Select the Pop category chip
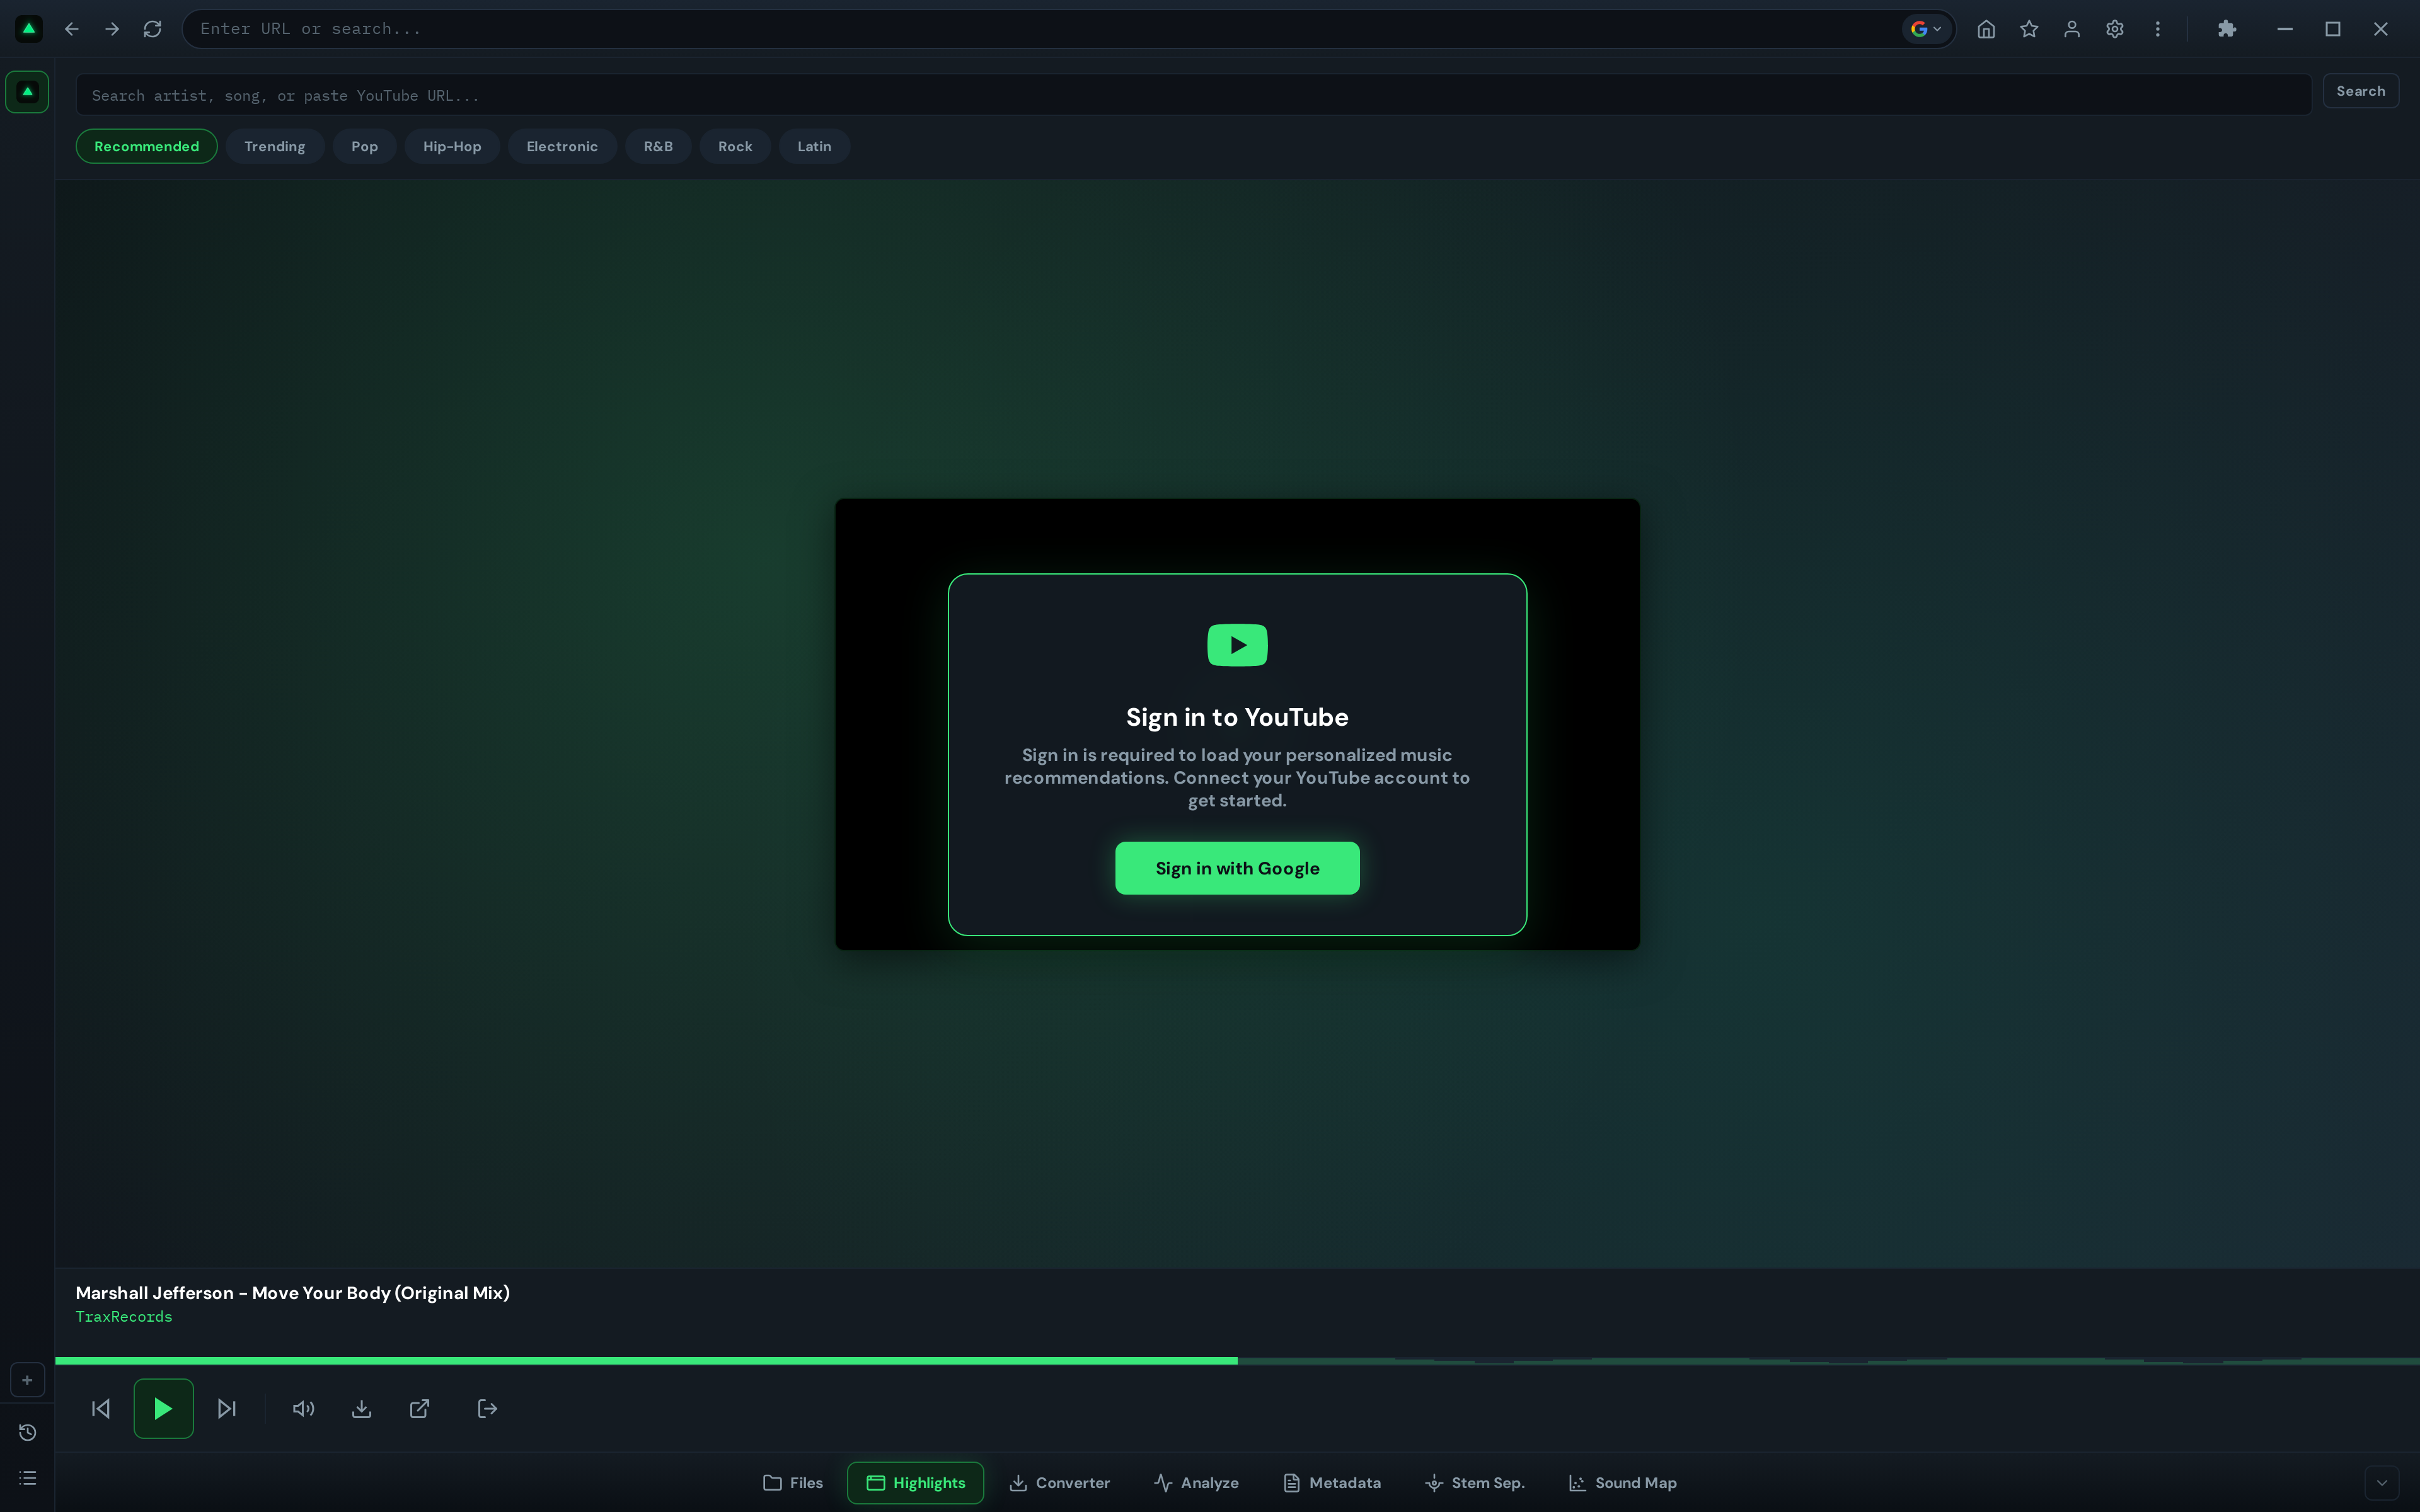2420x1512 pixels. coord(365,146)
